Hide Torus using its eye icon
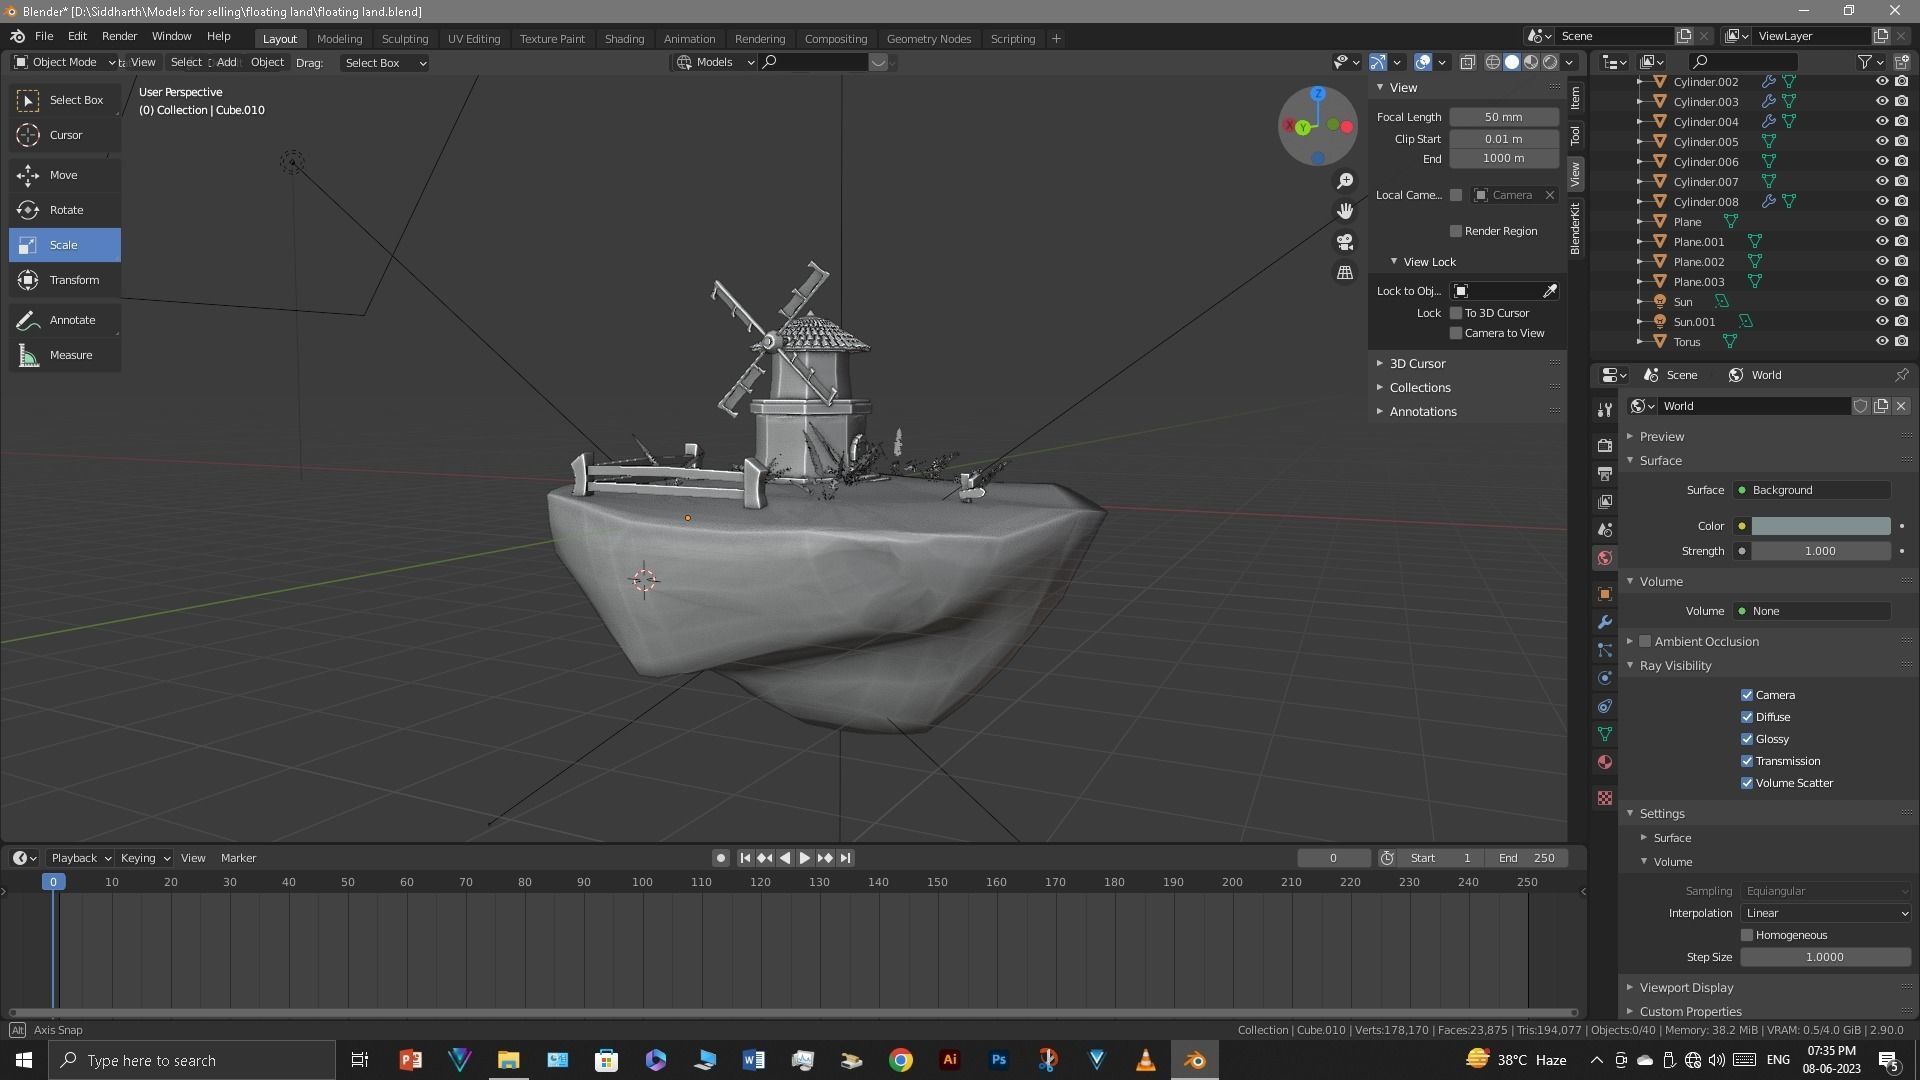Viewport: 1920px width, 1080px height. pyautogui.click(x=1881, y=342)
